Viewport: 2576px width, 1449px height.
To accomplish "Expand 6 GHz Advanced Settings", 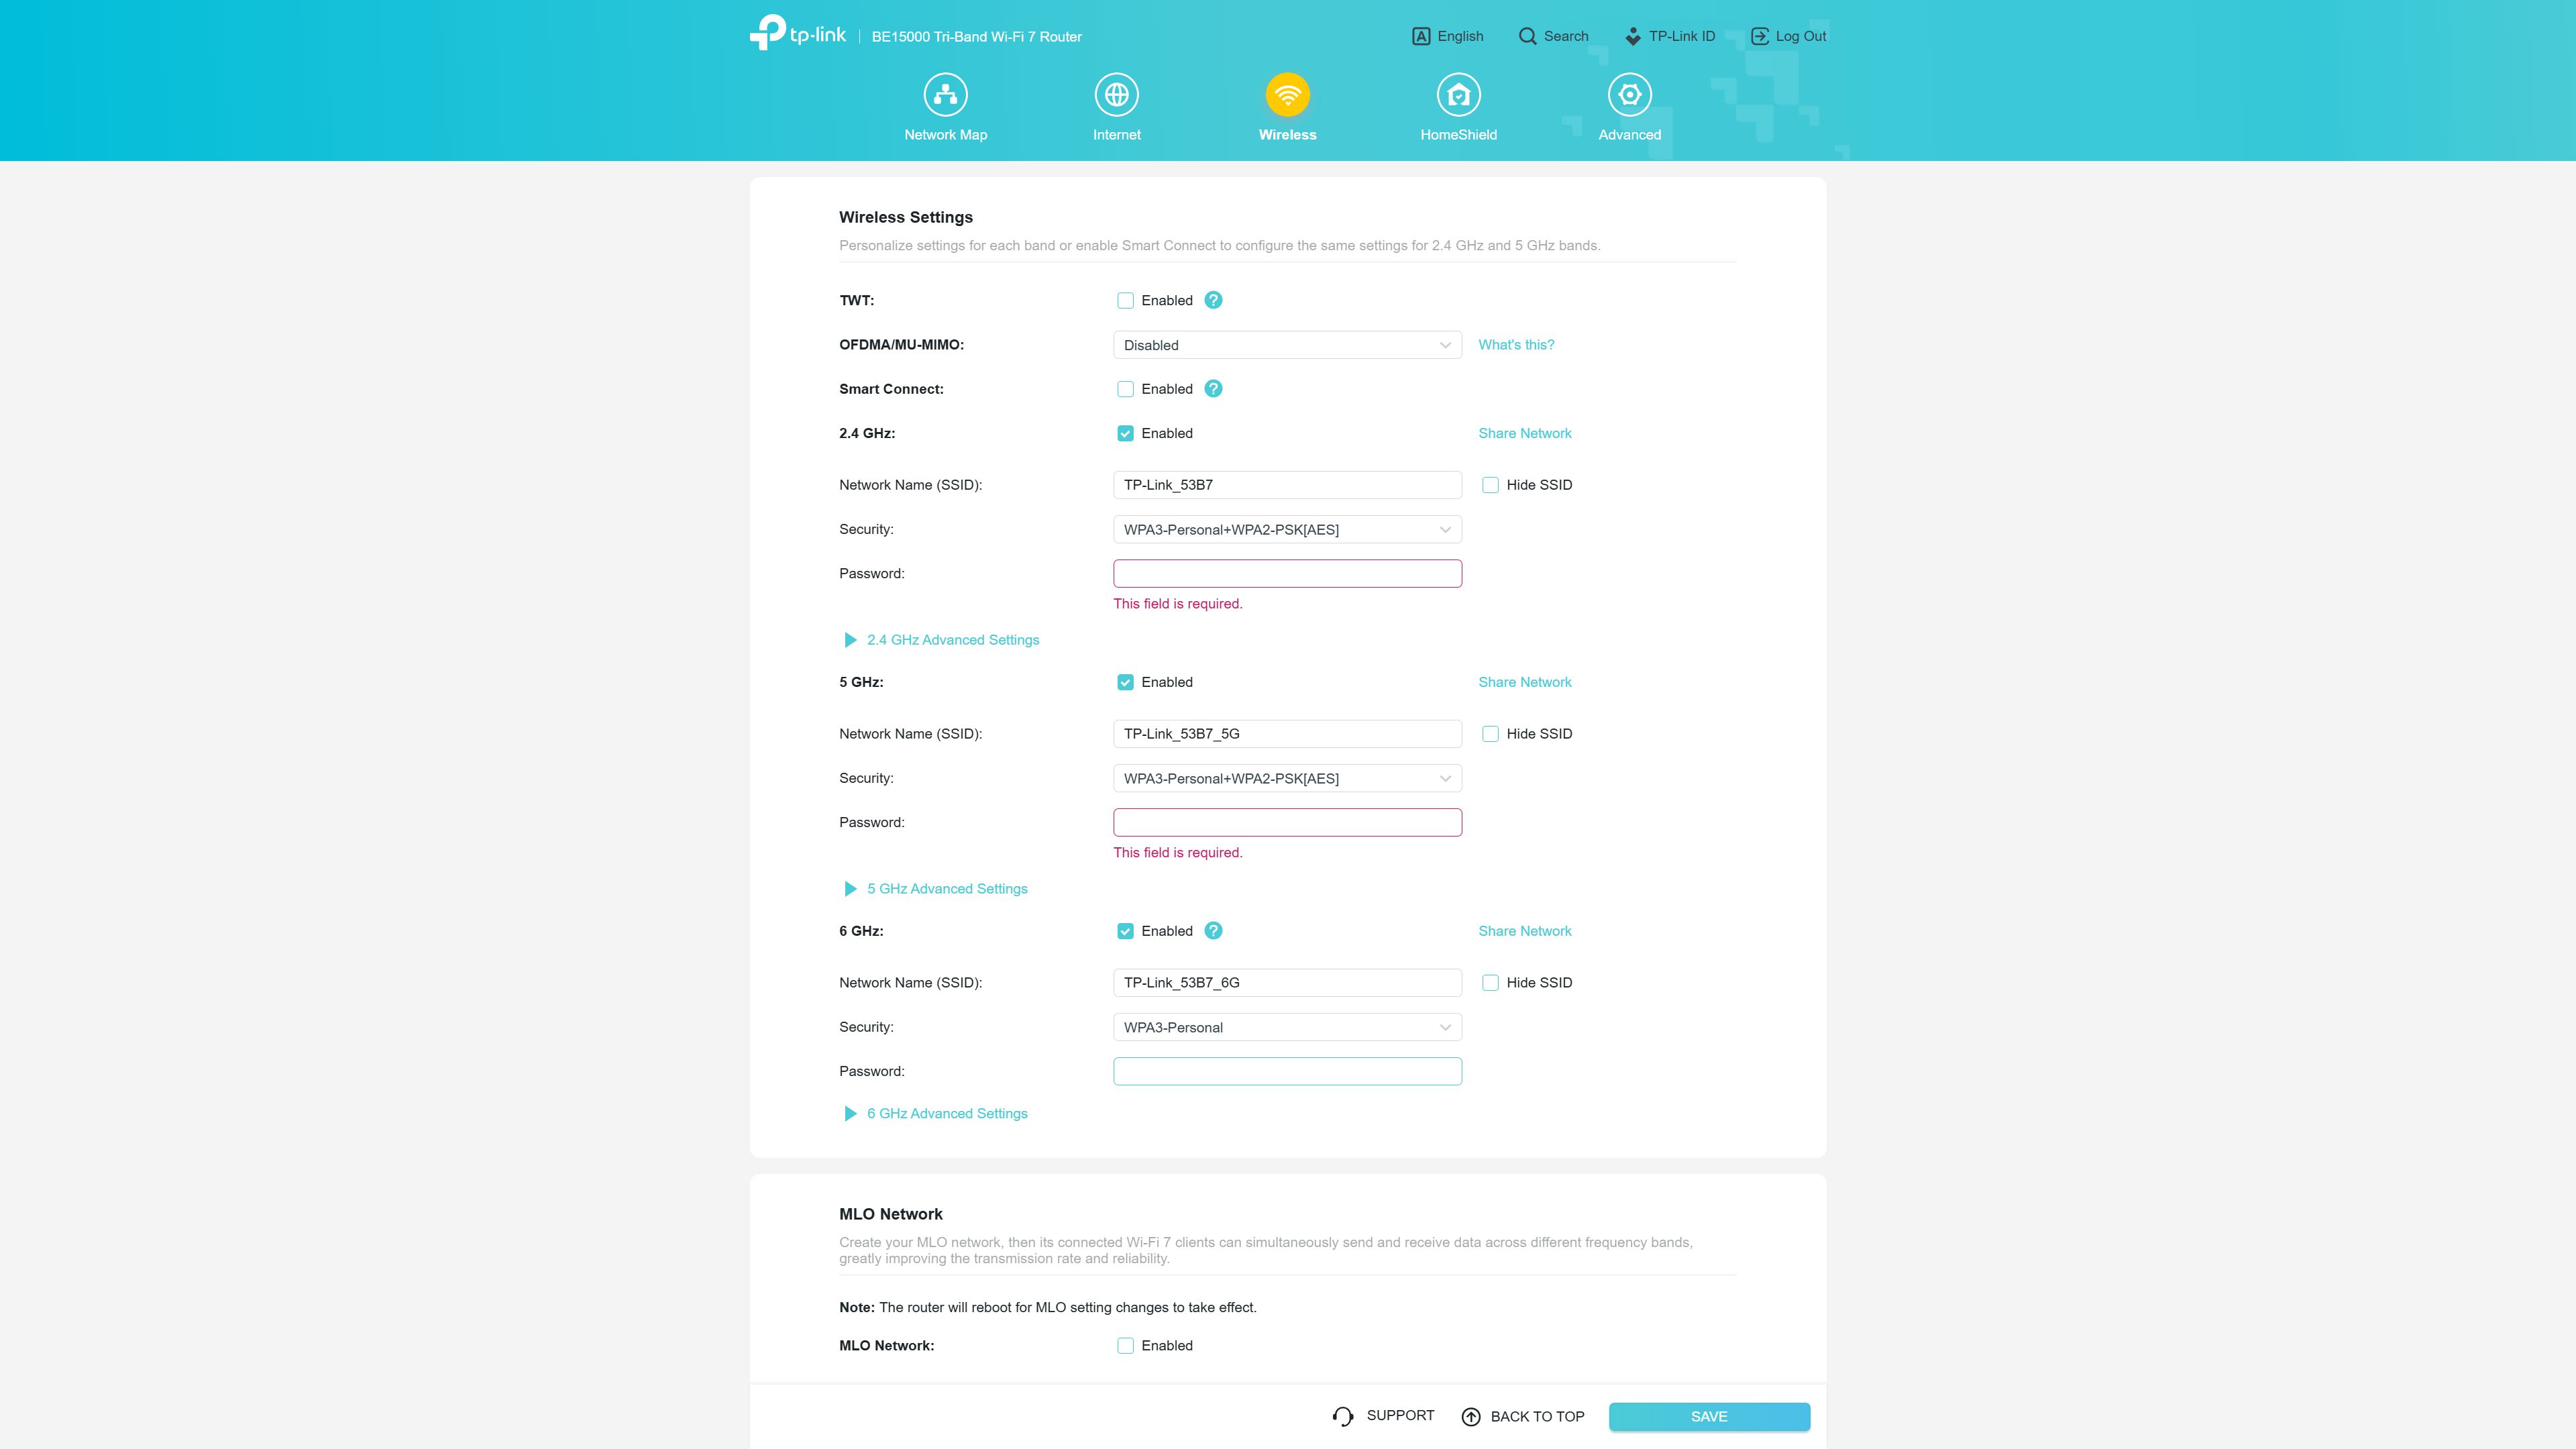I will (x=936, y=1114).
